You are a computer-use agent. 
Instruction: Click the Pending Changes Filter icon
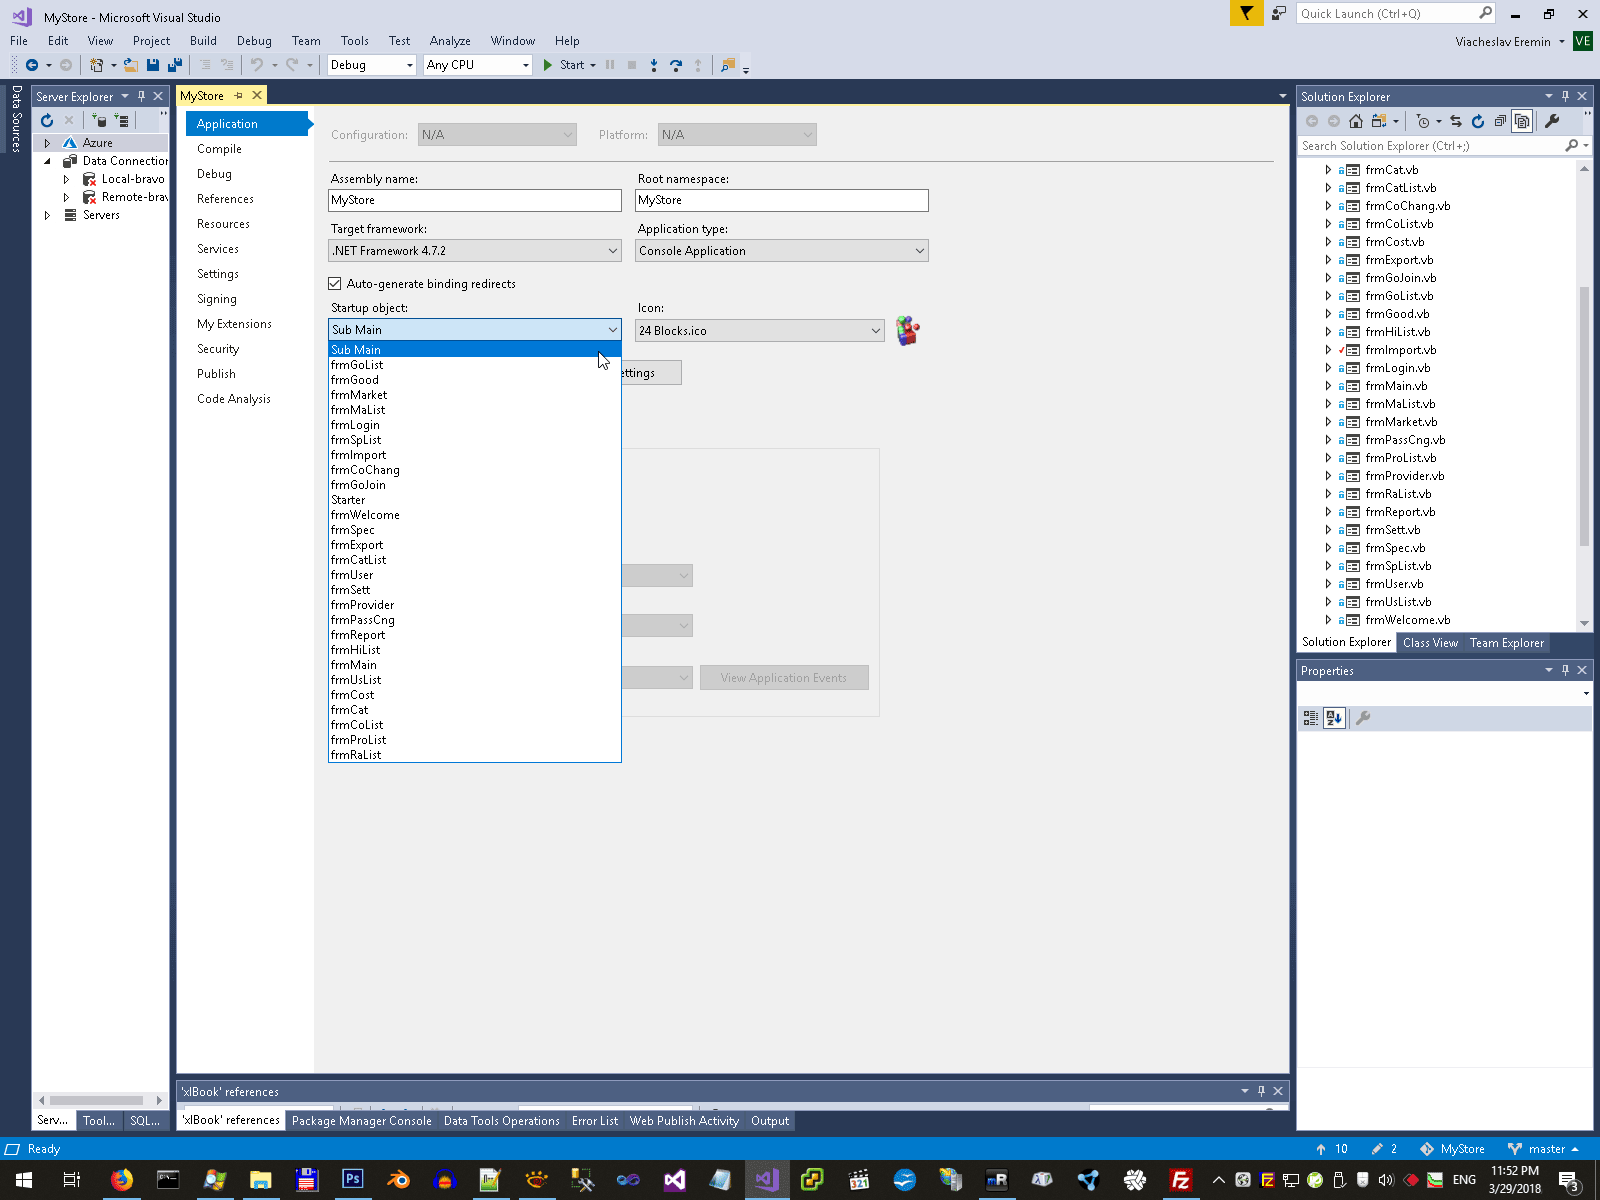[1424, 121]
